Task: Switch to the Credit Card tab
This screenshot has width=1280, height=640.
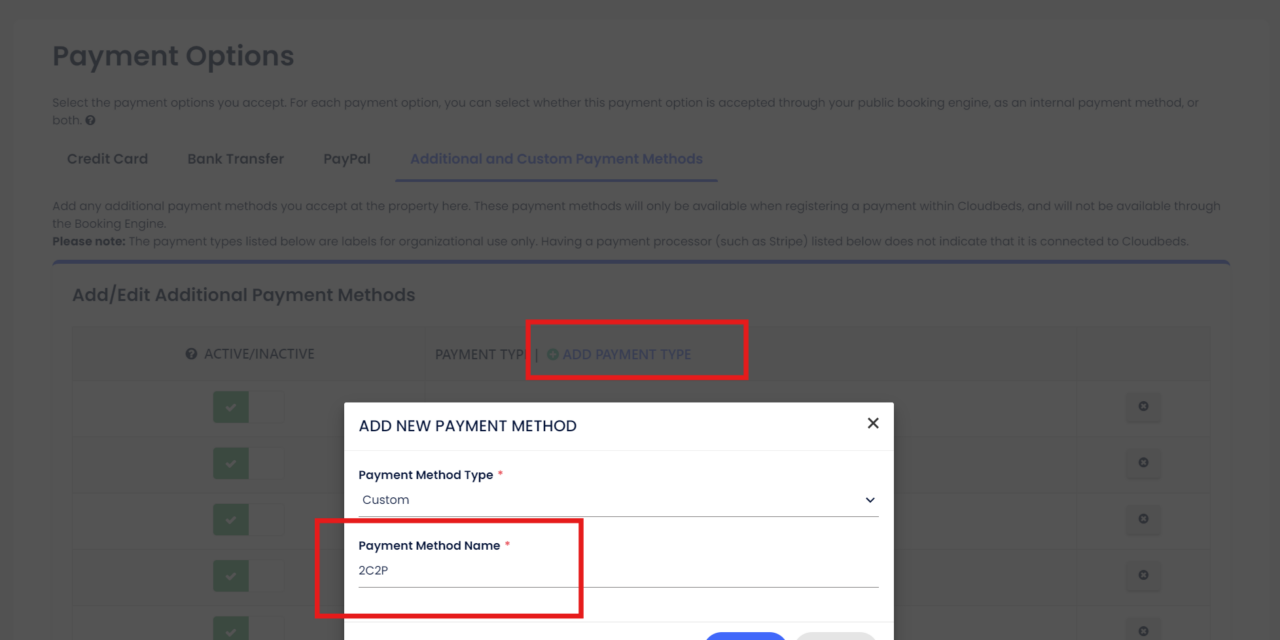Action: tap(107, 158)
